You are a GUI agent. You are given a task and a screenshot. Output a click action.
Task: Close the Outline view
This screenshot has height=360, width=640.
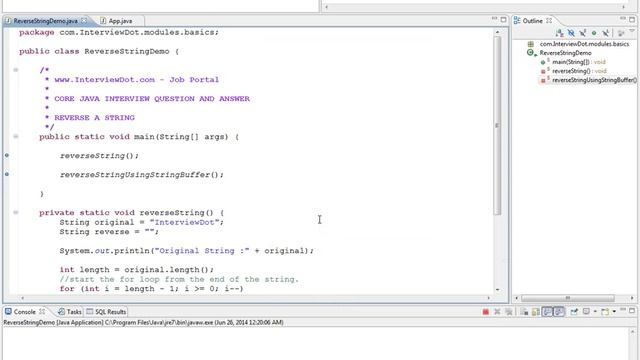click(x=549, y=20)
